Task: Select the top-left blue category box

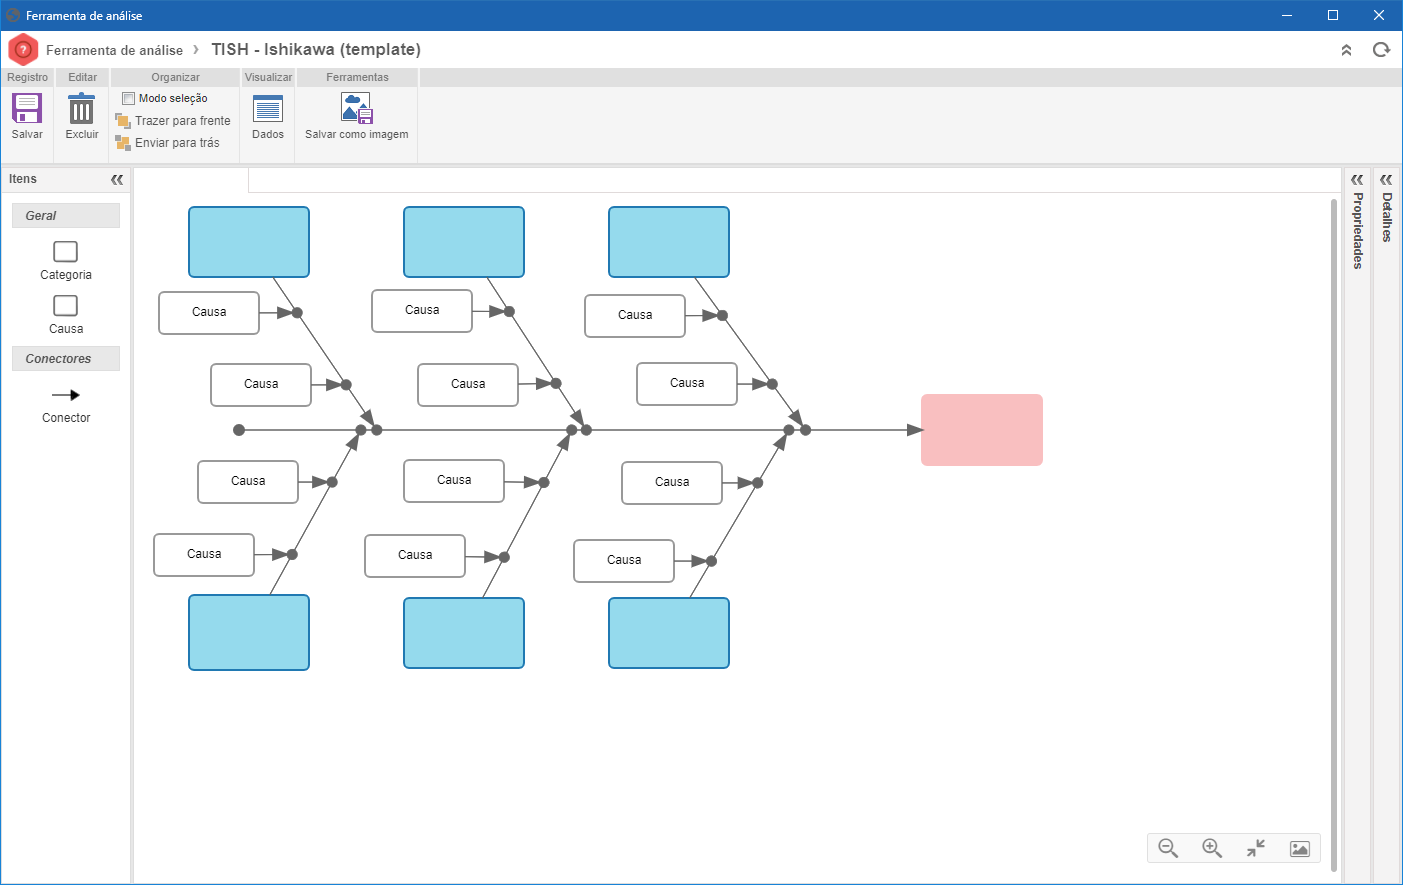Action: [249, 242]
